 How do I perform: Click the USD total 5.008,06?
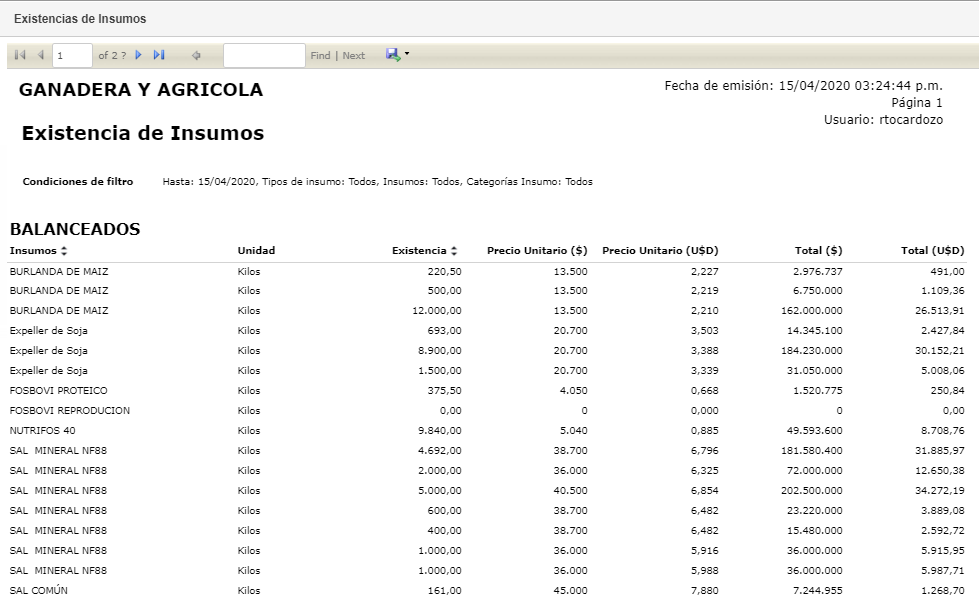coord(943,370)
